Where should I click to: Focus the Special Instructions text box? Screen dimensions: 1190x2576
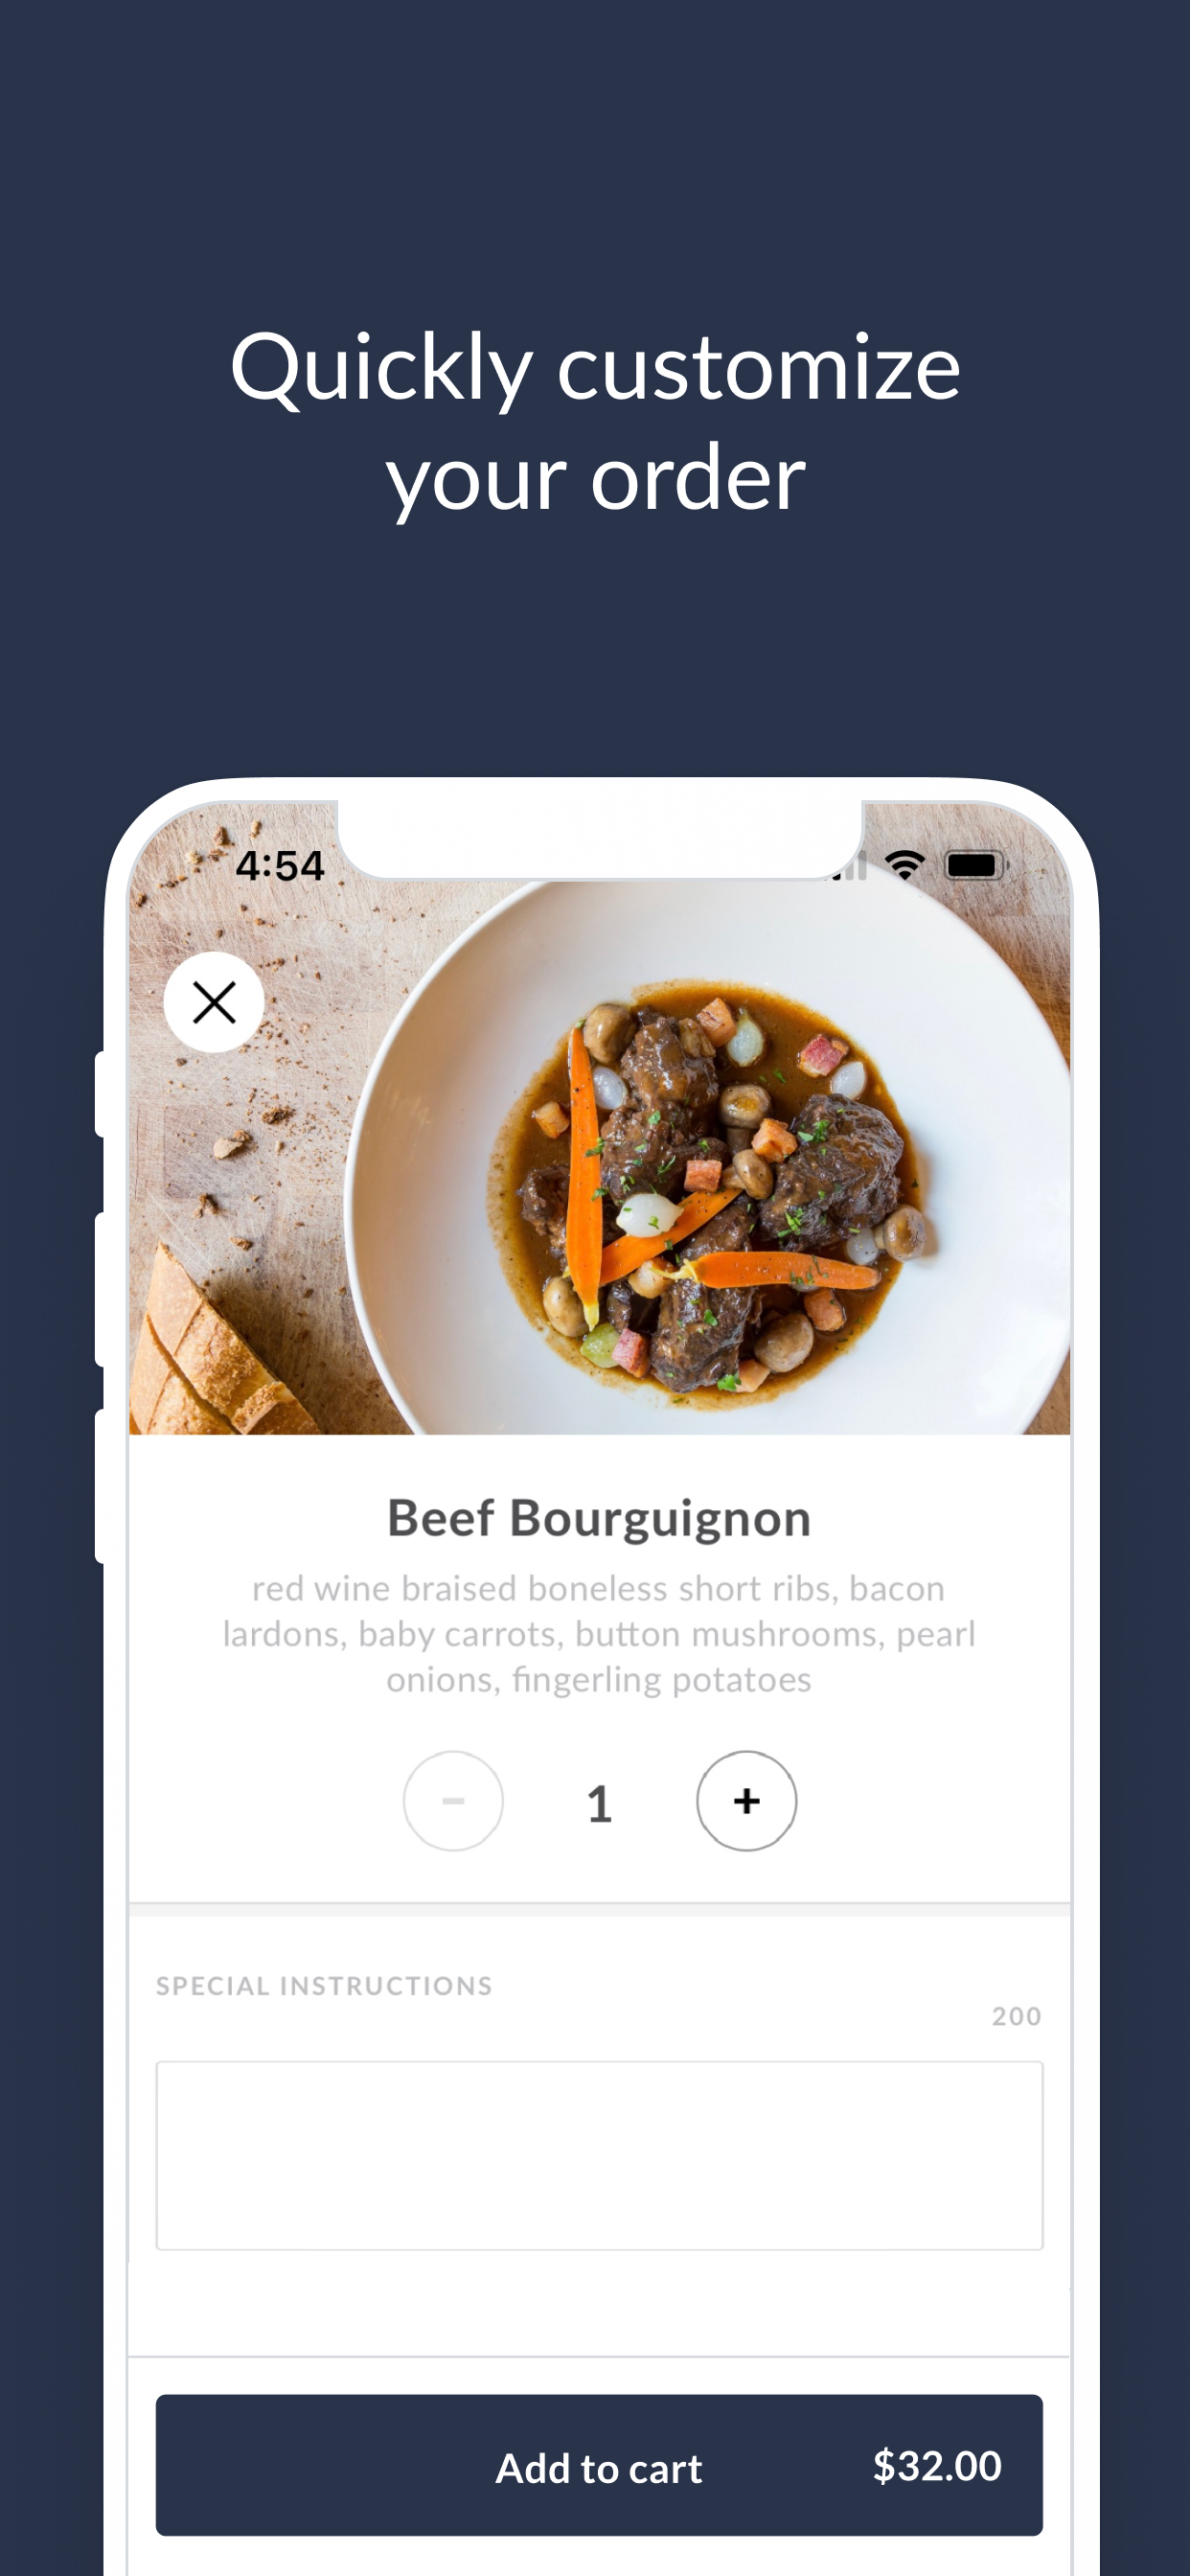(599, 2155)
